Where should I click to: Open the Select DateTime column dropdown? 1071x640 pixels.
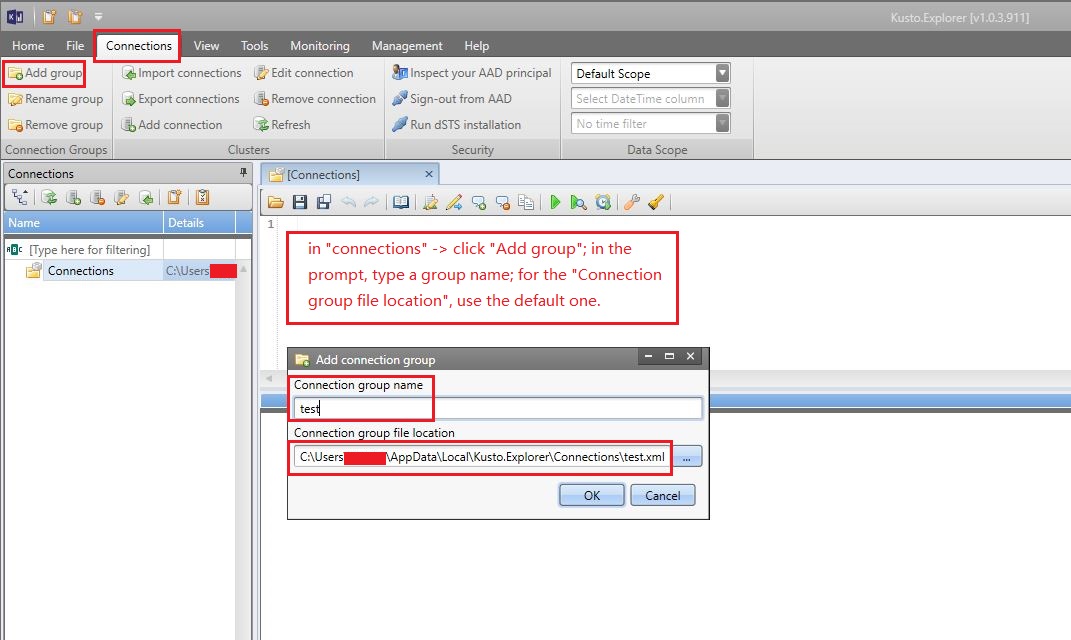pos(722,98)
